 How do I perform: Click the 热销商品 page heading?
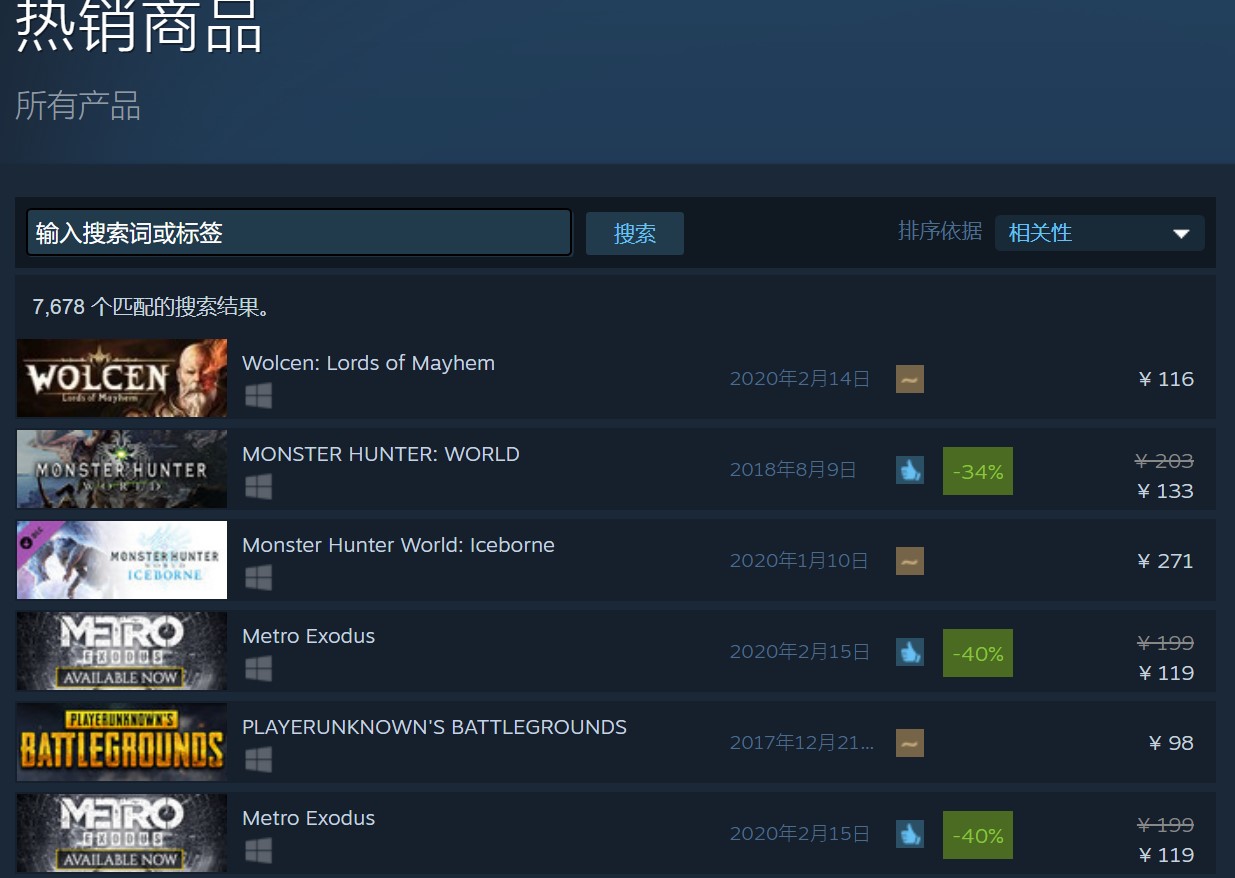click(x=139, y=25)
